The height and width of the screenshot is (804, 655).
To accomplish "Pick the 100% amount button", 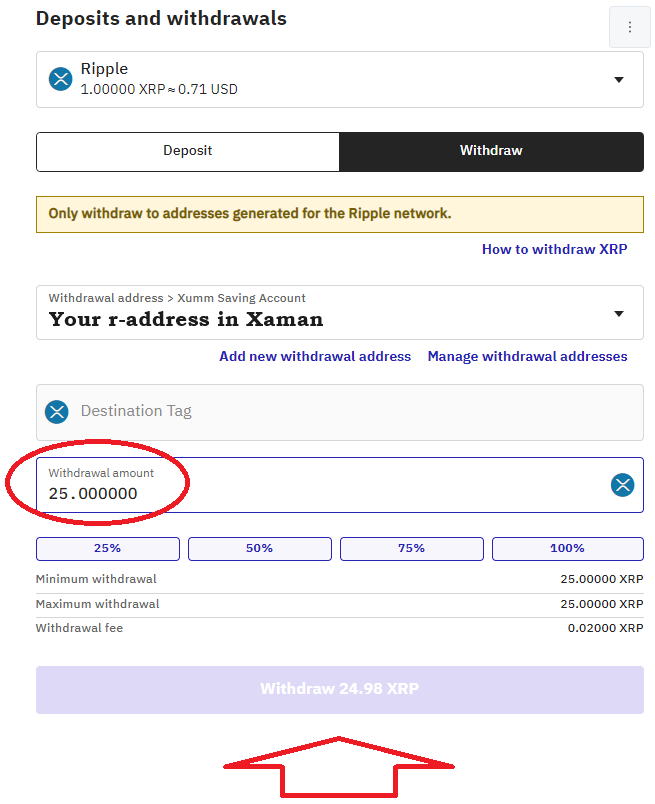I will click(x=567, y=548).
